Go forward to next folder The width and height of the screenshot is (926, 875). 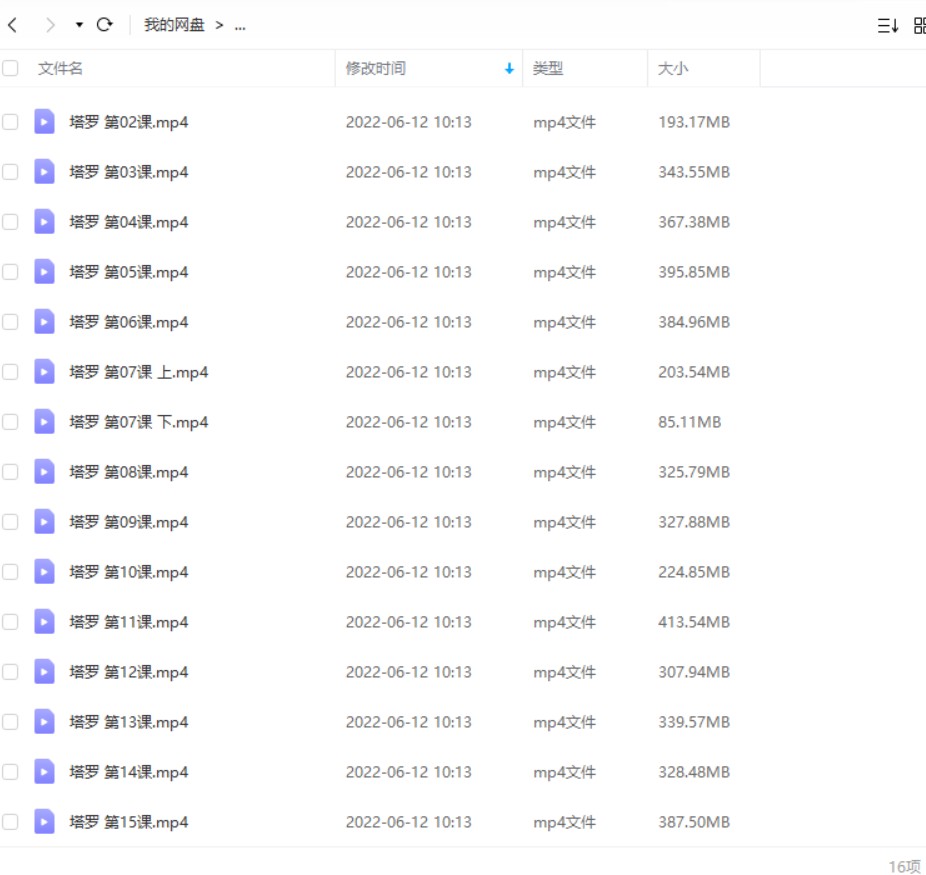[50, 25]
